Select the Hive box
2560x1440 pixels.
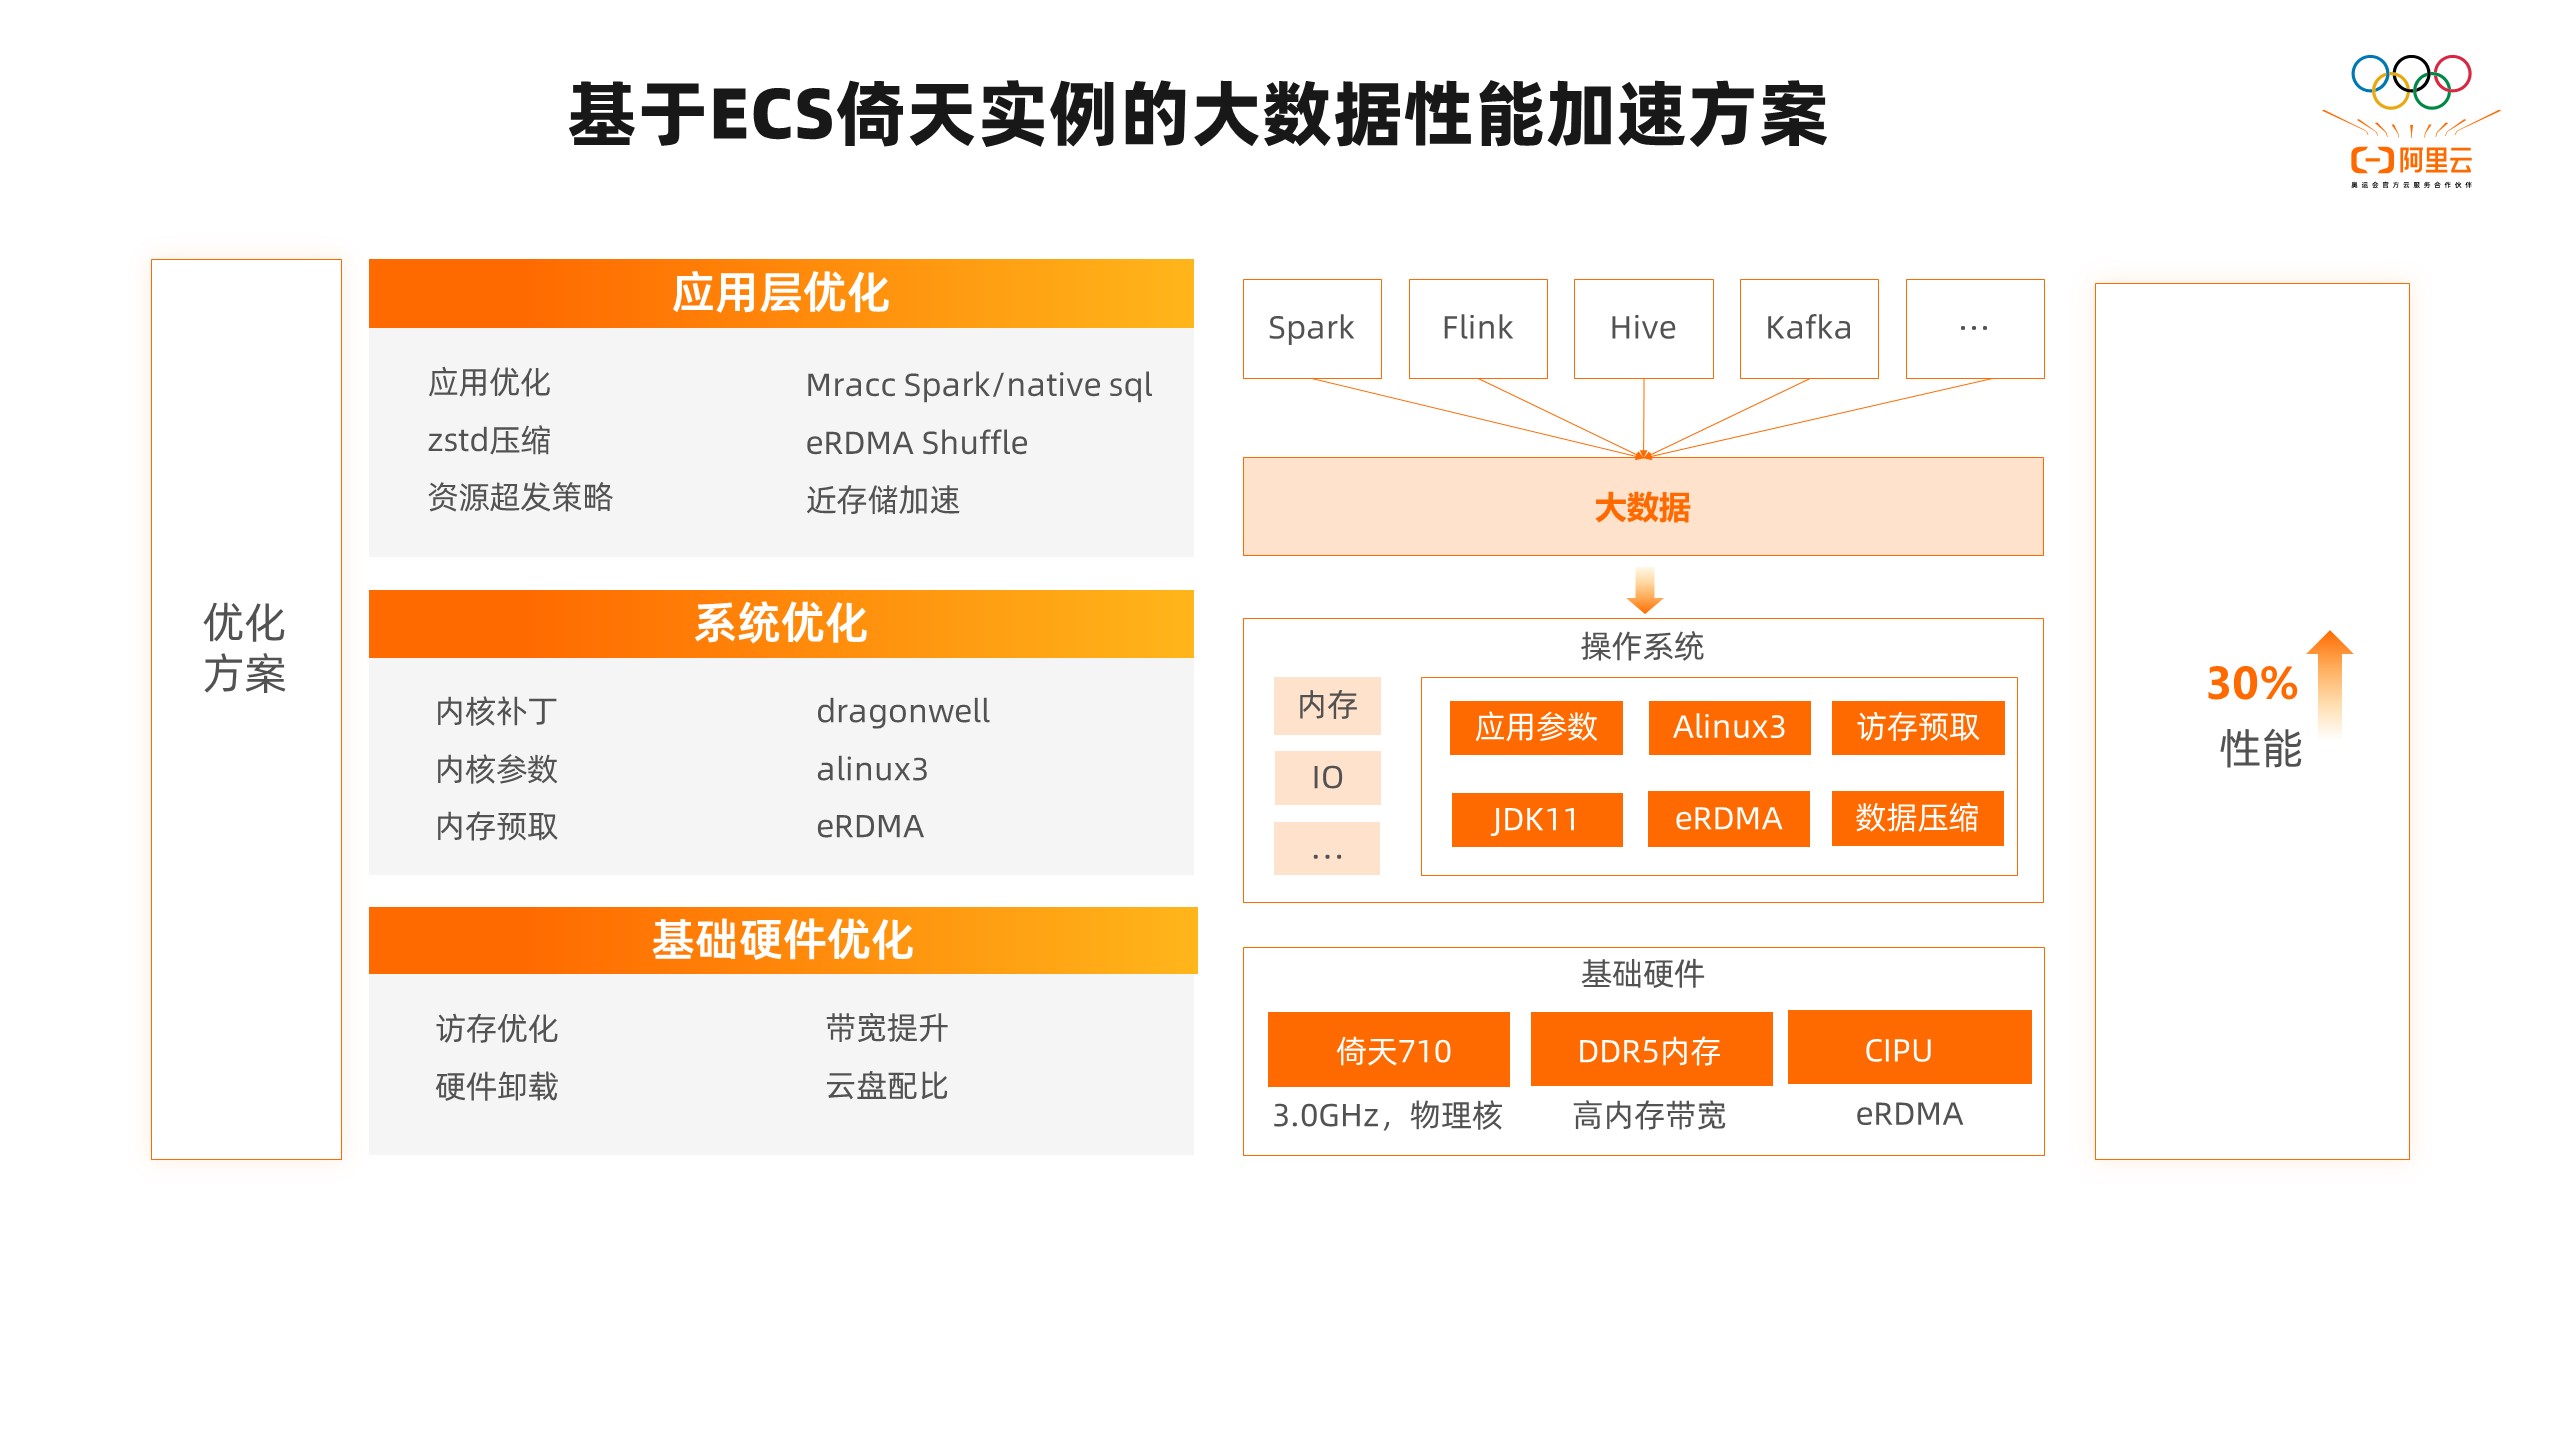point(1643,328)
